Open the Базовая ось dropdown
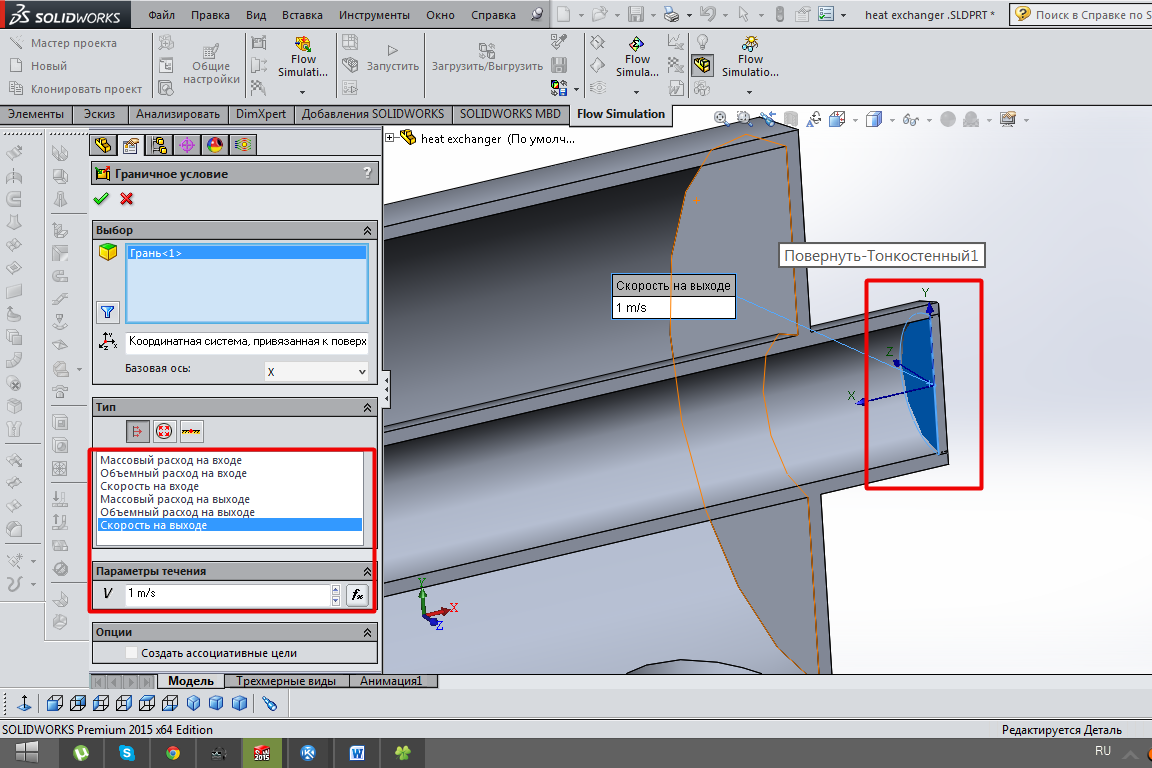 coord(316,372)
